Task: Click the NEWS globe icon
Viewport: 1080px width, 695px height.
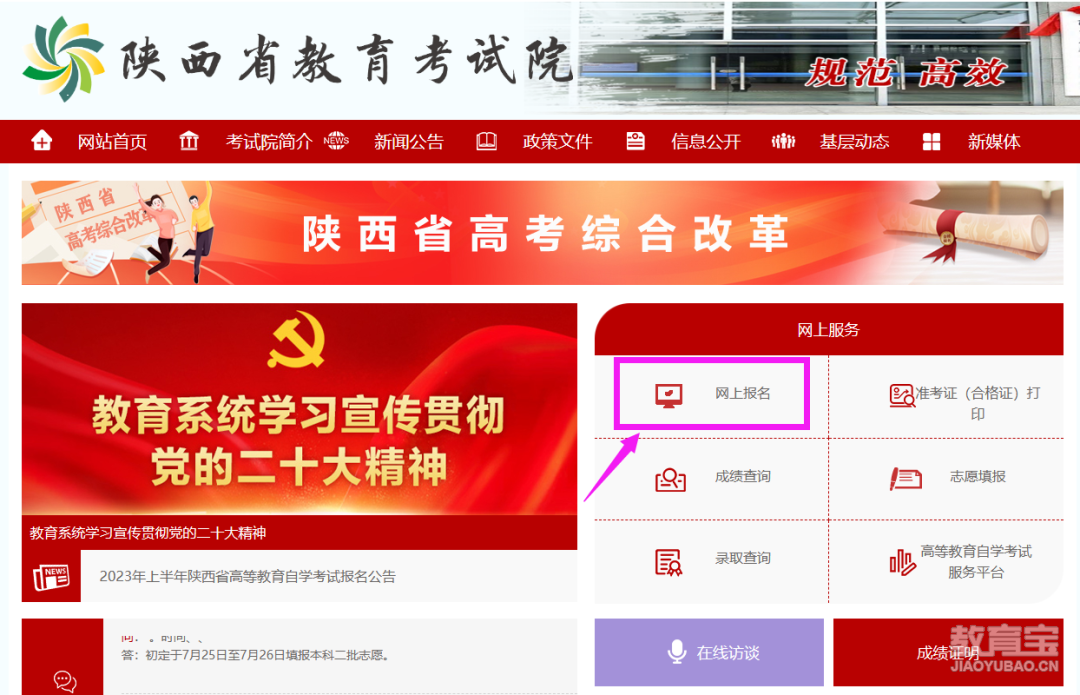Action: coord(336,141)
